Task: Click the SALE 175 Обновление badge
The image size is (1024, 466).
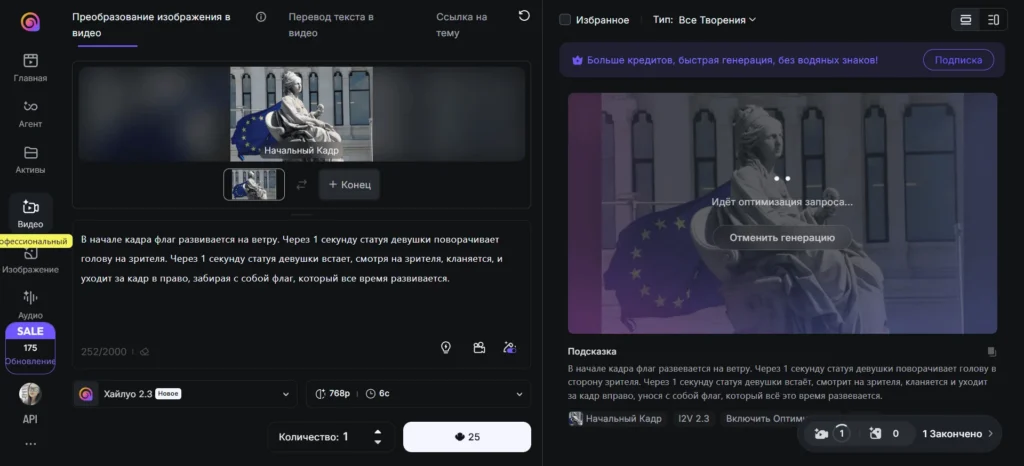Action: click(30, 348)
